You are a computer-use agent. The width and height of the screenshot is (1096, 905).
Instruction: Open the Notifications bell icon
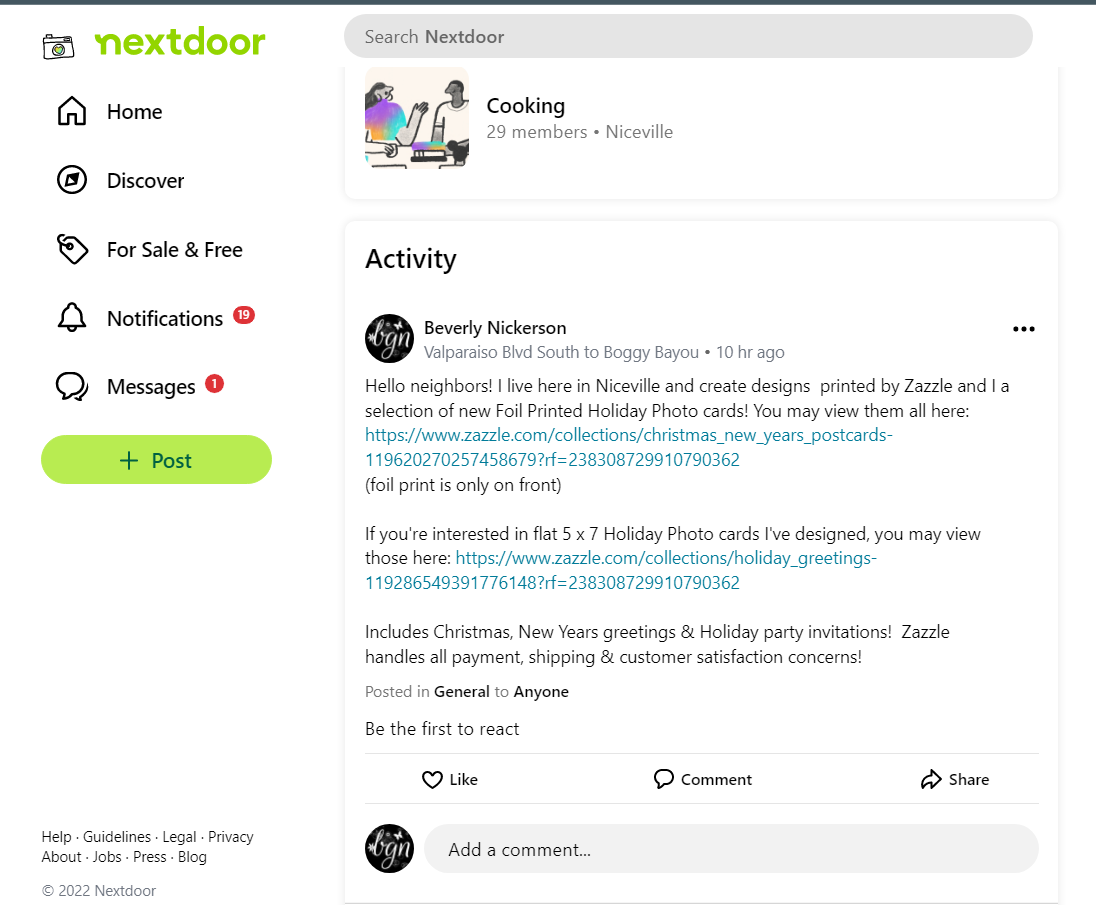[72, 318]
